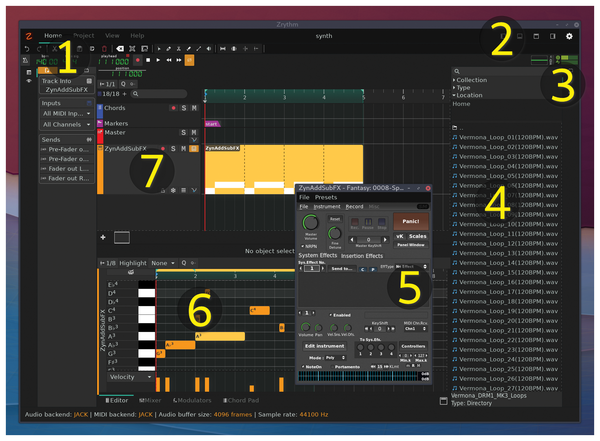Switch to the Mixer bottom tab
The width and height of the screenshot is (600, 441).
point(150,400)
